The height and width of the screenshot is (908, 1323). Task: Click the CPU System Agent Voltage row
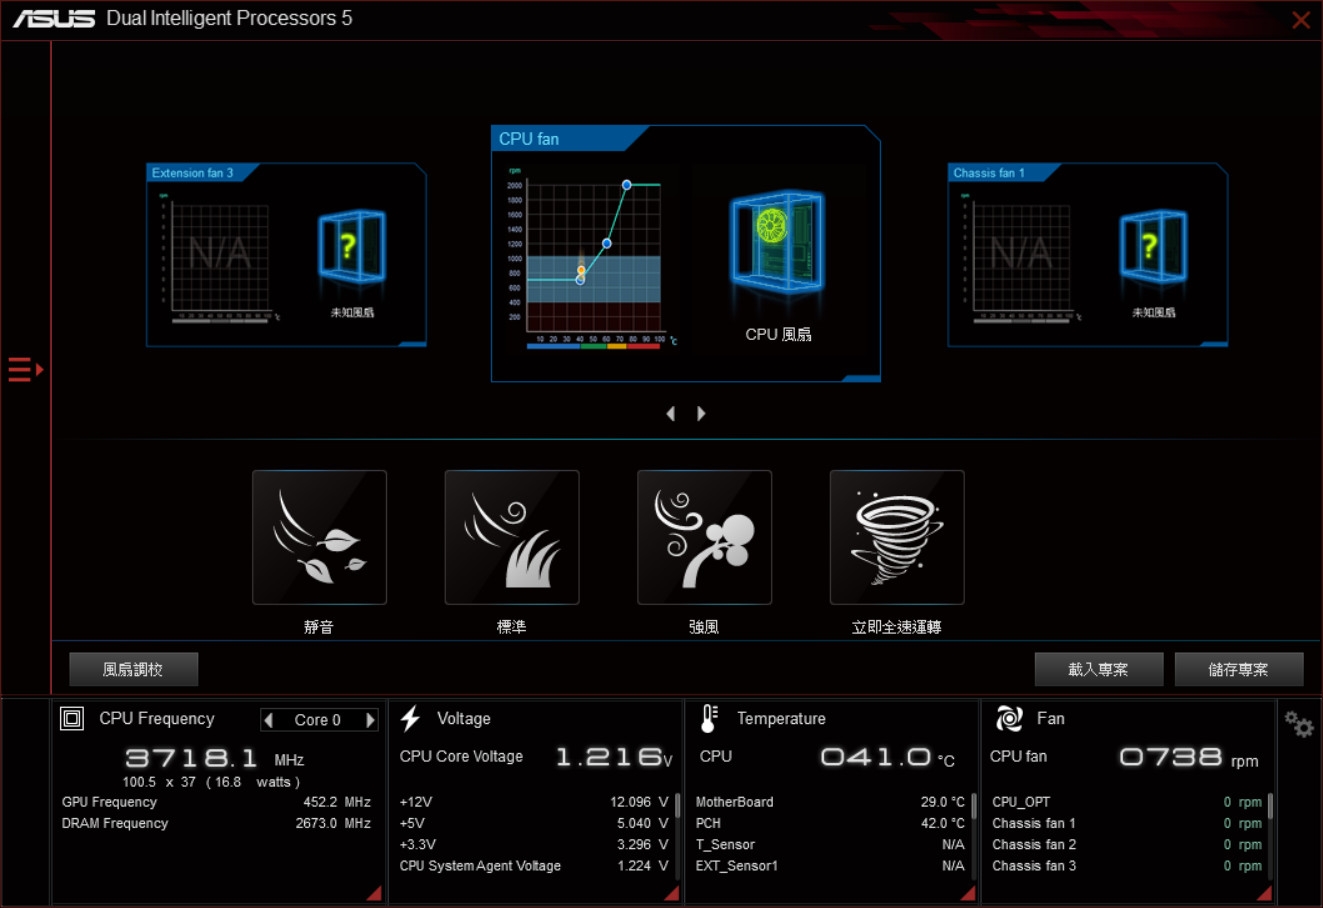click(534, 866)
